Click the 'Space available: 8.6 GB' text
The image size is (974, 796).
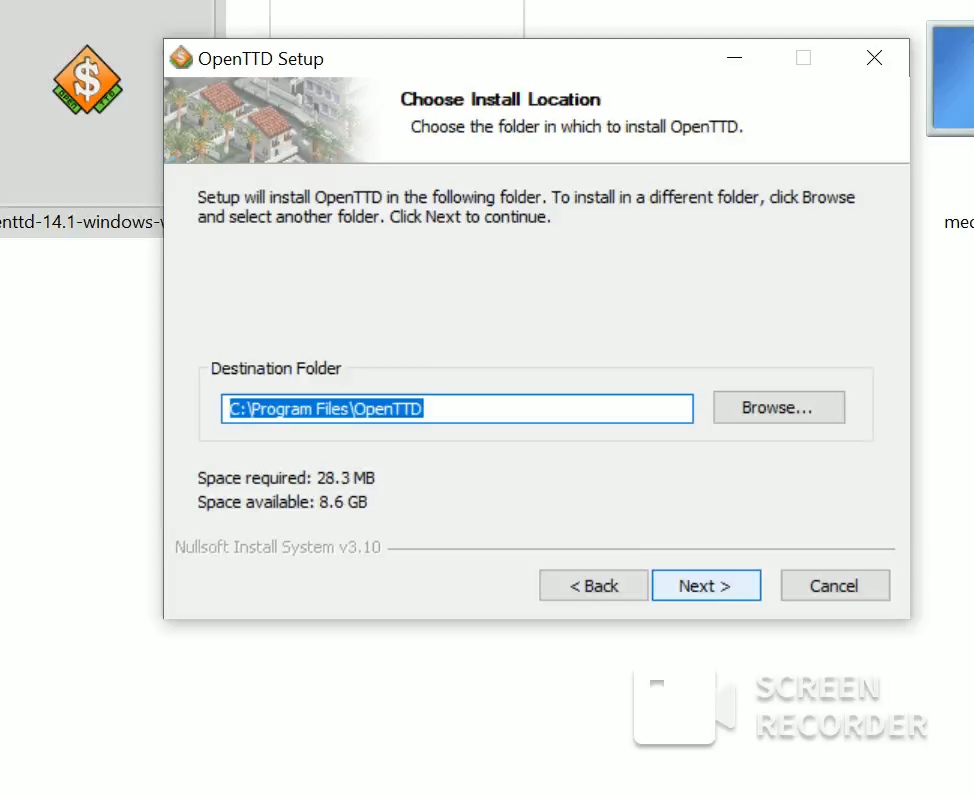click(282, 501)
